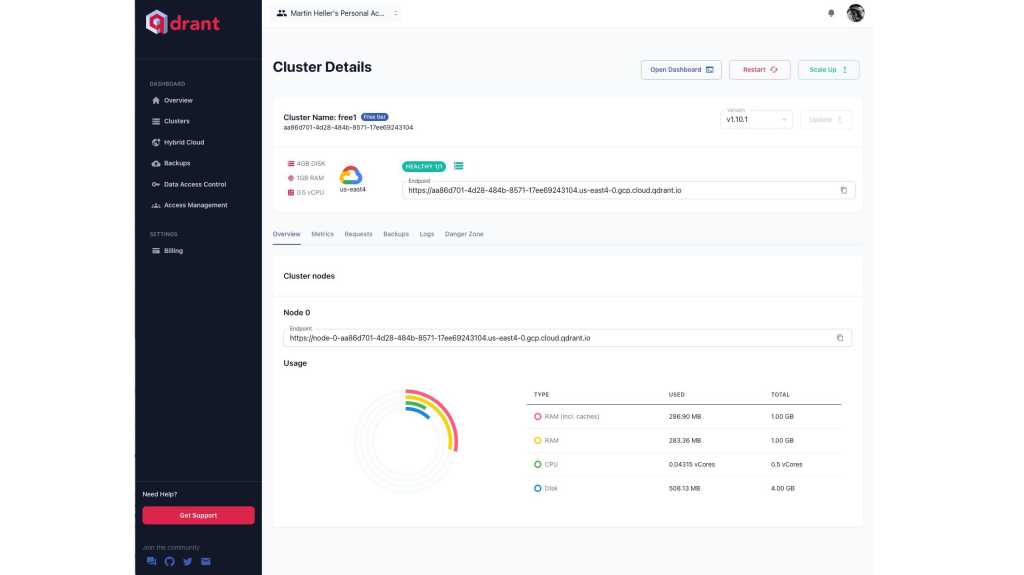Click the Scale Up button

point(828,70)
